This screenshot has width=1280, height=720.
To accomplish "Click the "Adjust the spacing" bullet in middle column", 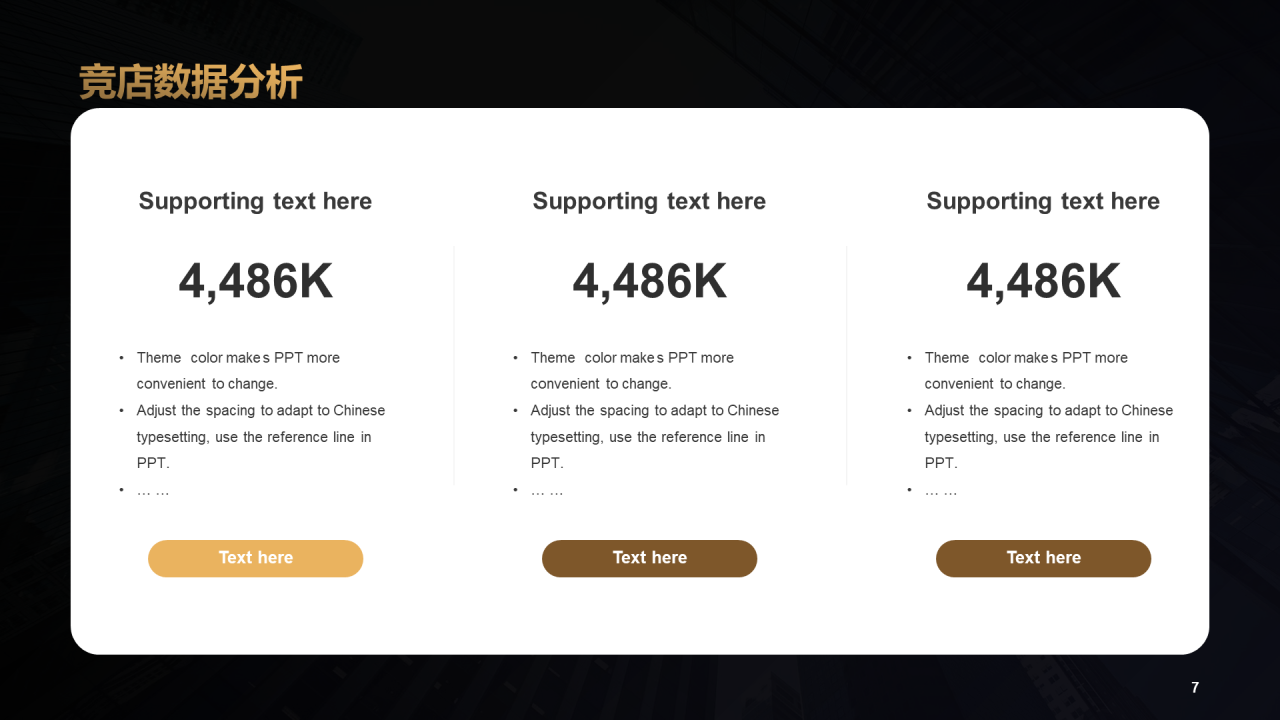I will coord(655,437).
